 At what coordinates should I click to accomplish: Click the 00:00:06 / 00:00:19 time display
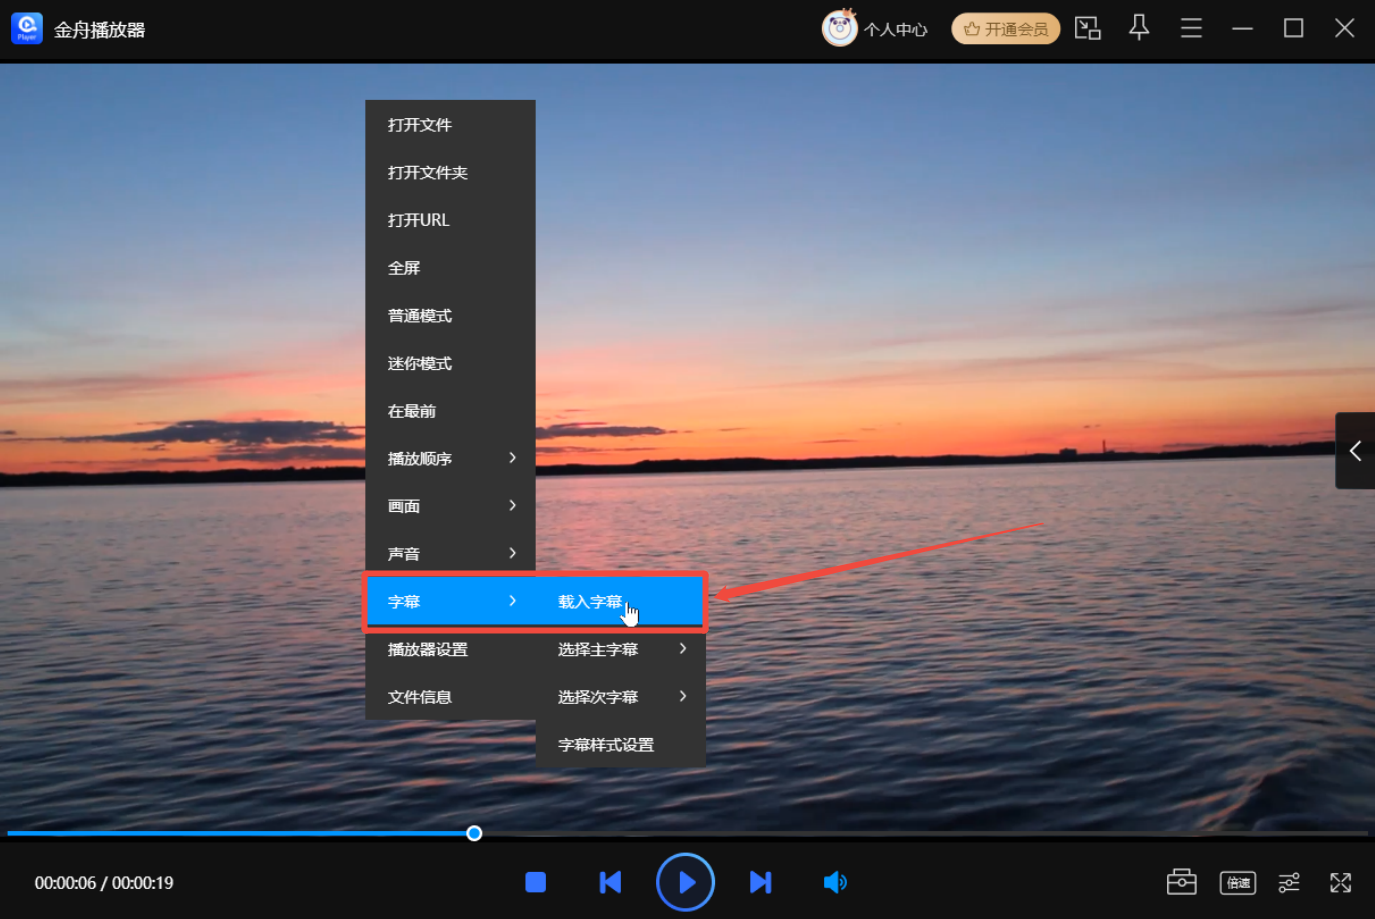point(104,883)
